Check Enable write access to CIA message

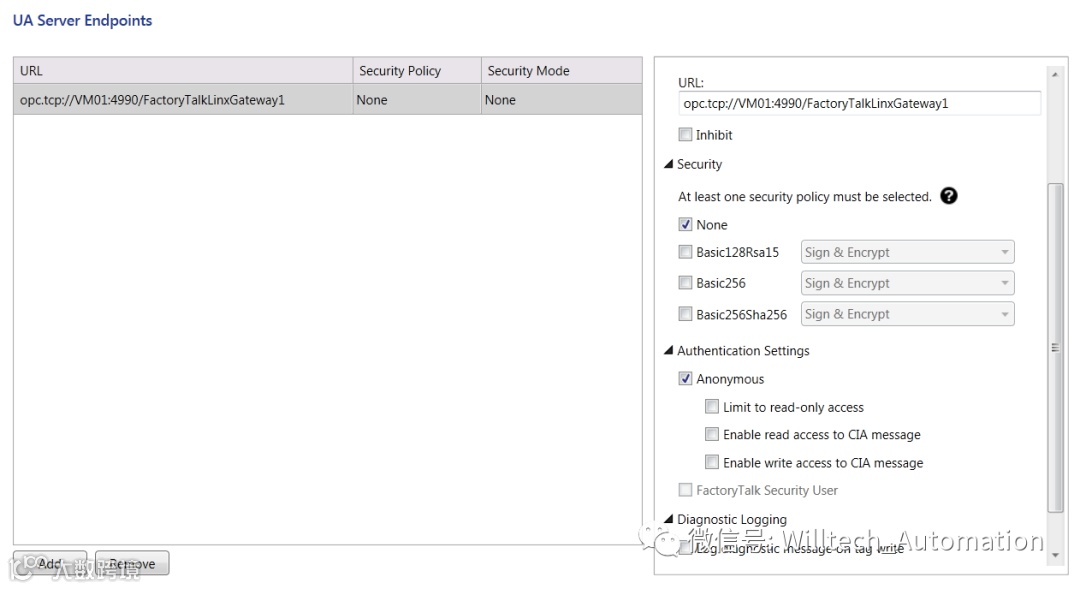[712, 462]
